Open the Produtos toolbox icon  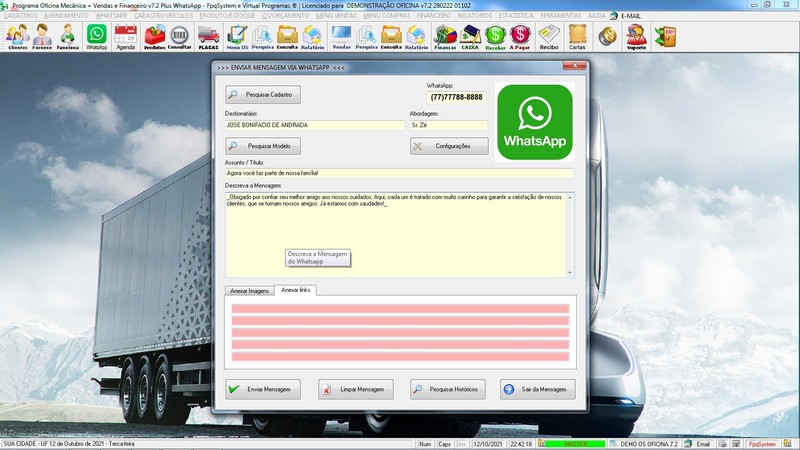(x=155, y=37)
